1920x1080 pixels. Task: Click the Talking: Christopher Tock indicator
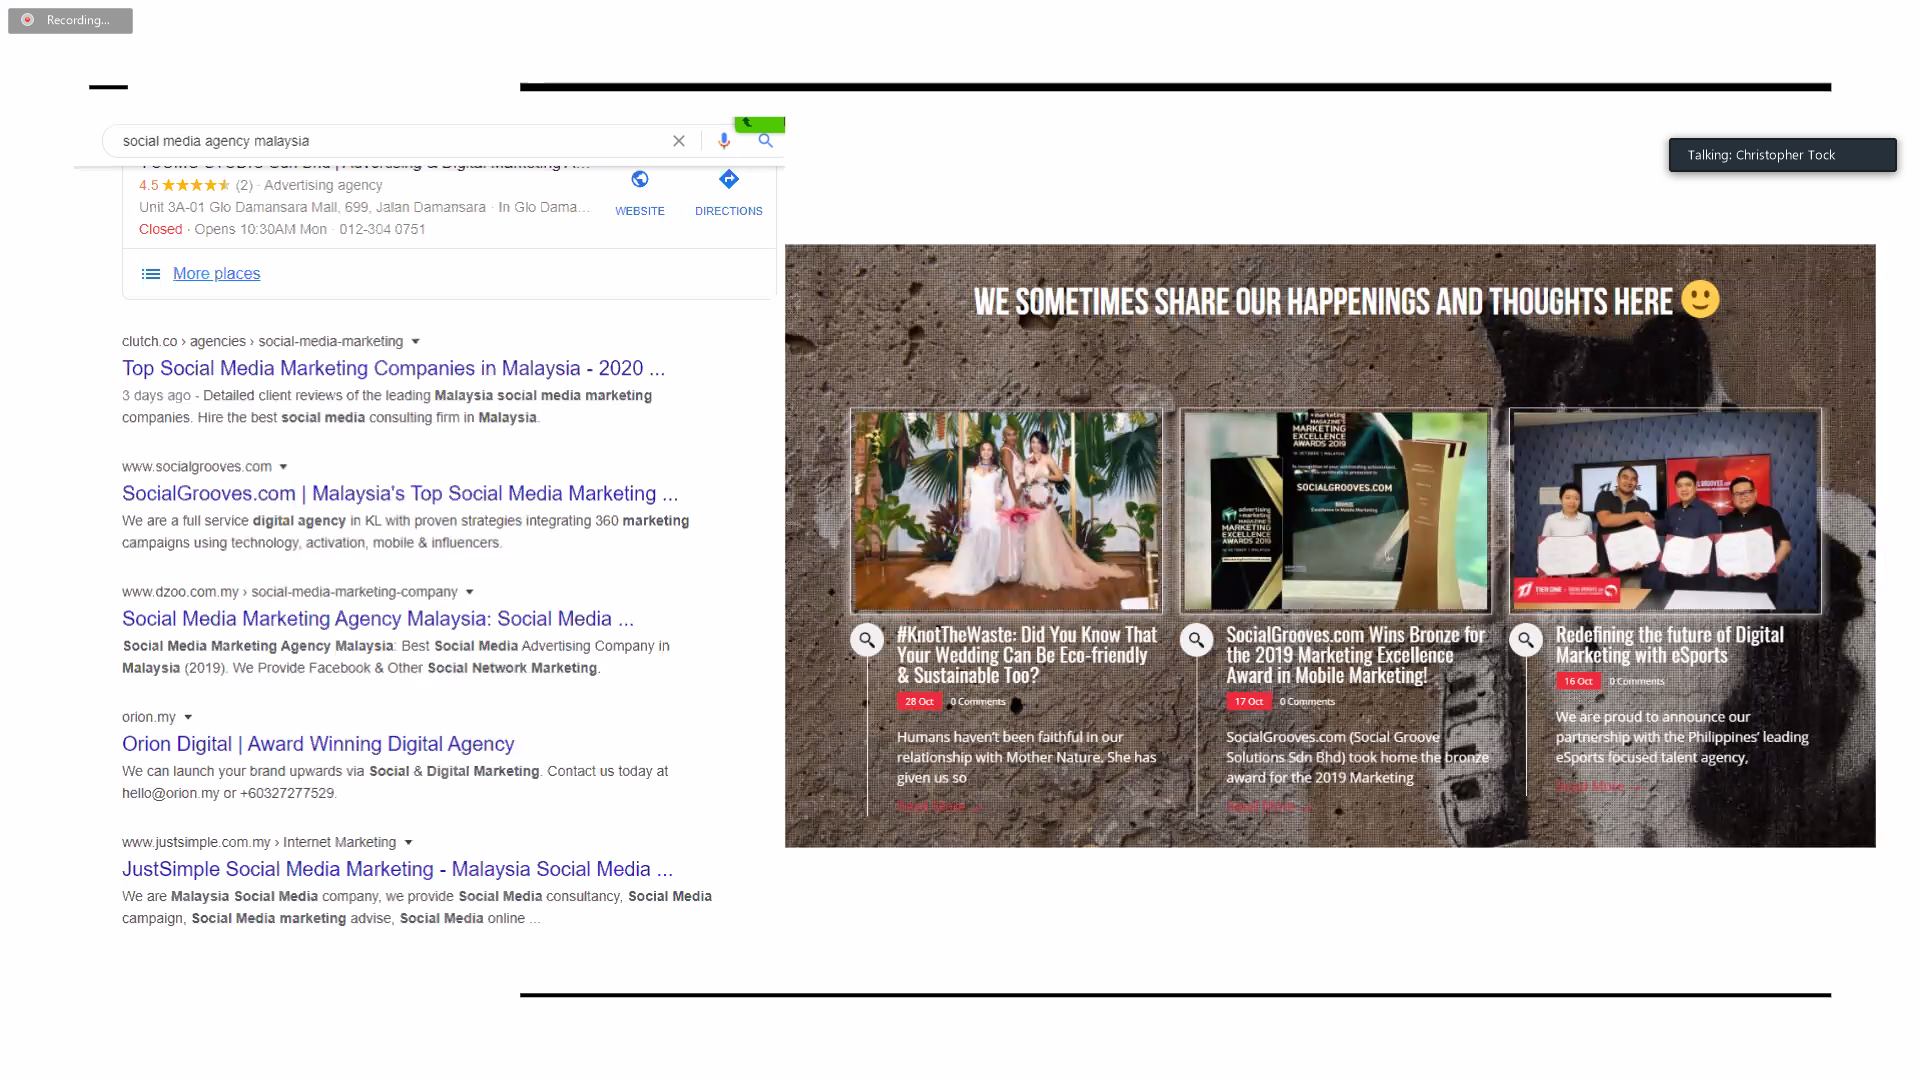[x=1782, y=155]
